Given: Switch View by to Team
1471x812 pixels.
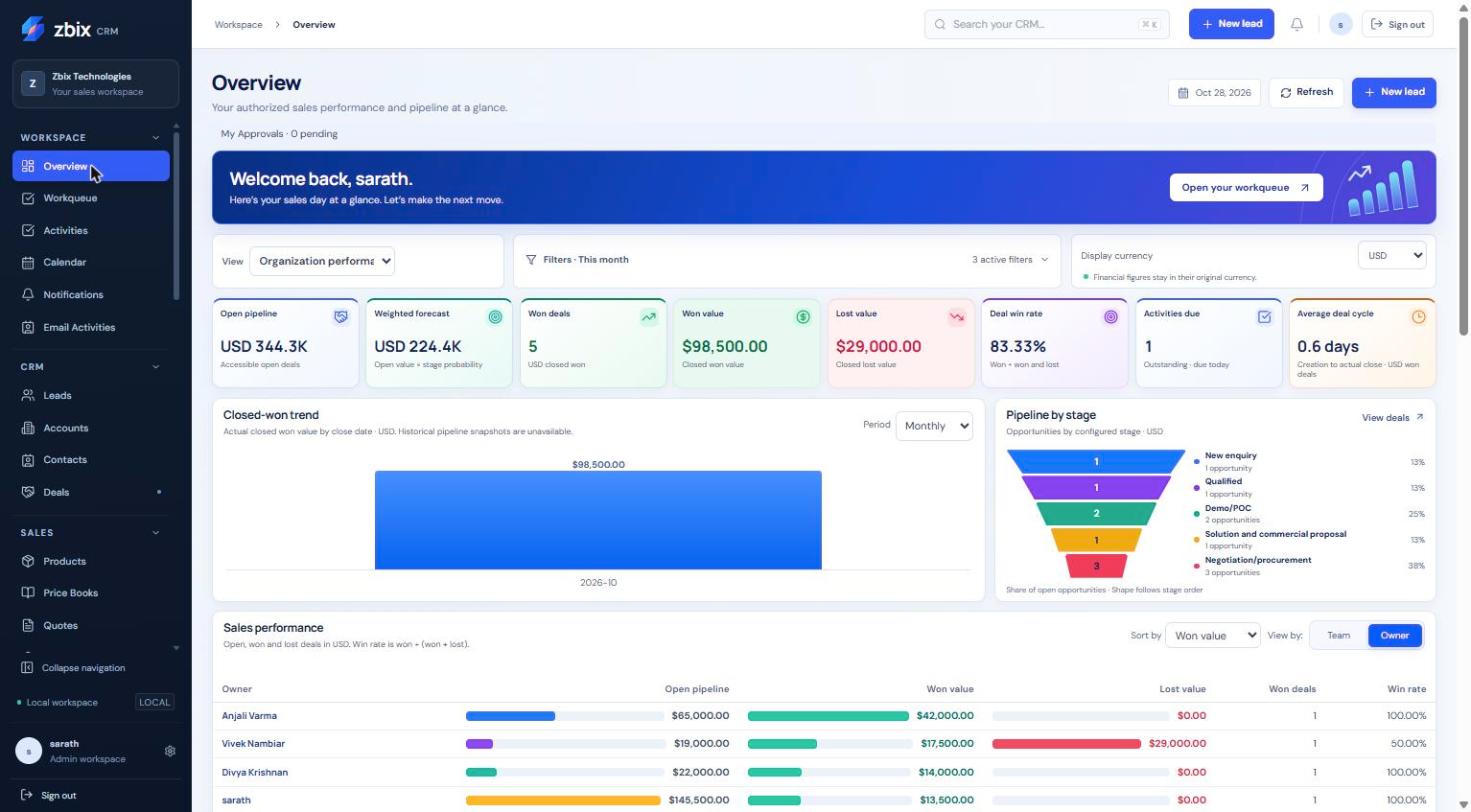Looking at the screenshot, I should (x=1338, y=636).
